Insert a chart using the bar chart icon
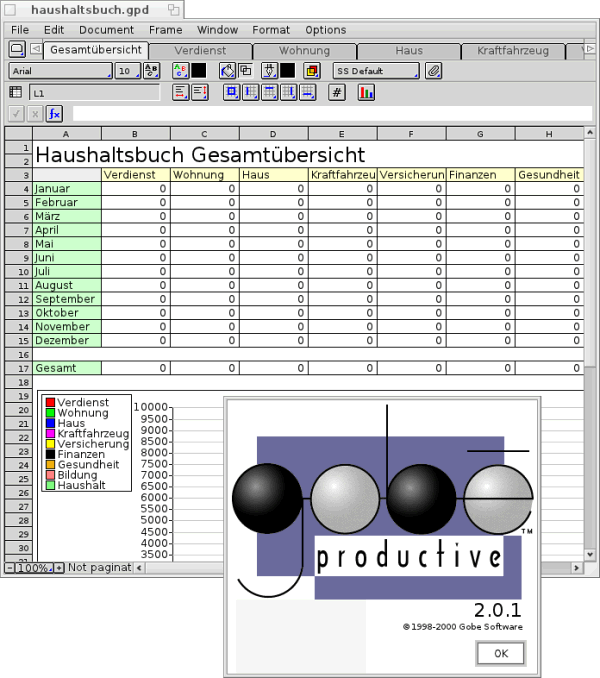Viewport: 600px width, 678px height. pyautogui.click(x=366, y=92)
